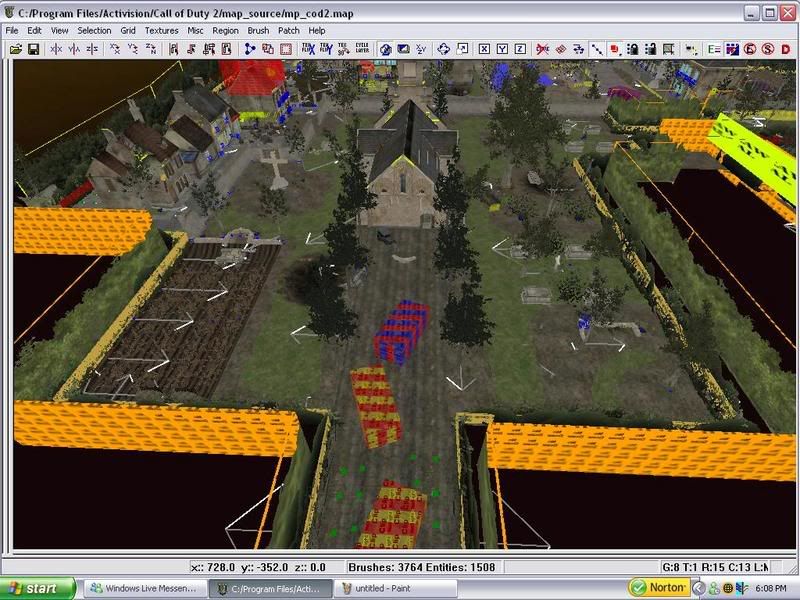Open the Selection menu

[95, 31]
